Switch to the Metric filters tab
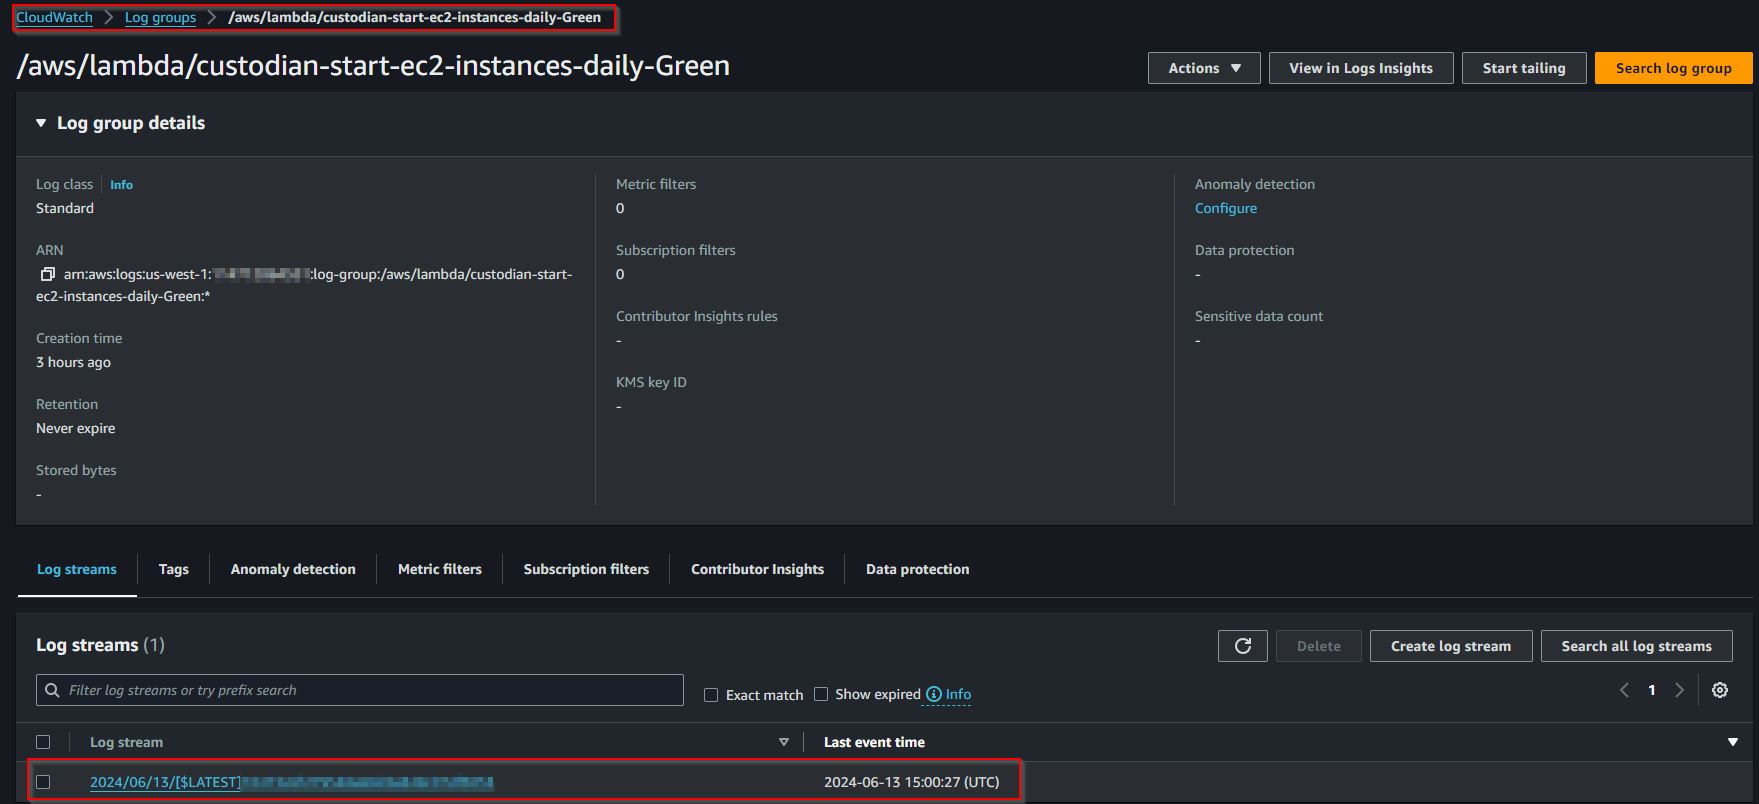 tap(440, 569)
